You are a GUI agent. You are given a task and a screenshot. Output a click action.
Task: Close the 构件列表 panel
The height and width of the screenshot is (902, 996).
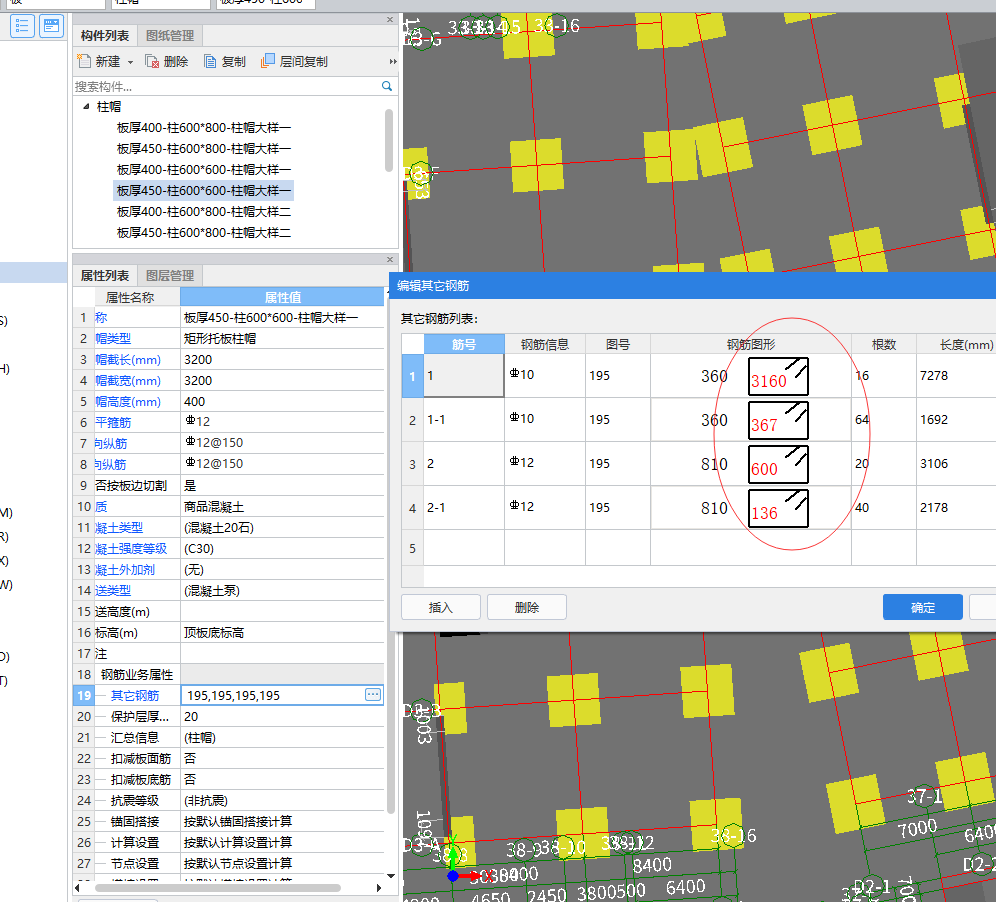coord(390,20)
